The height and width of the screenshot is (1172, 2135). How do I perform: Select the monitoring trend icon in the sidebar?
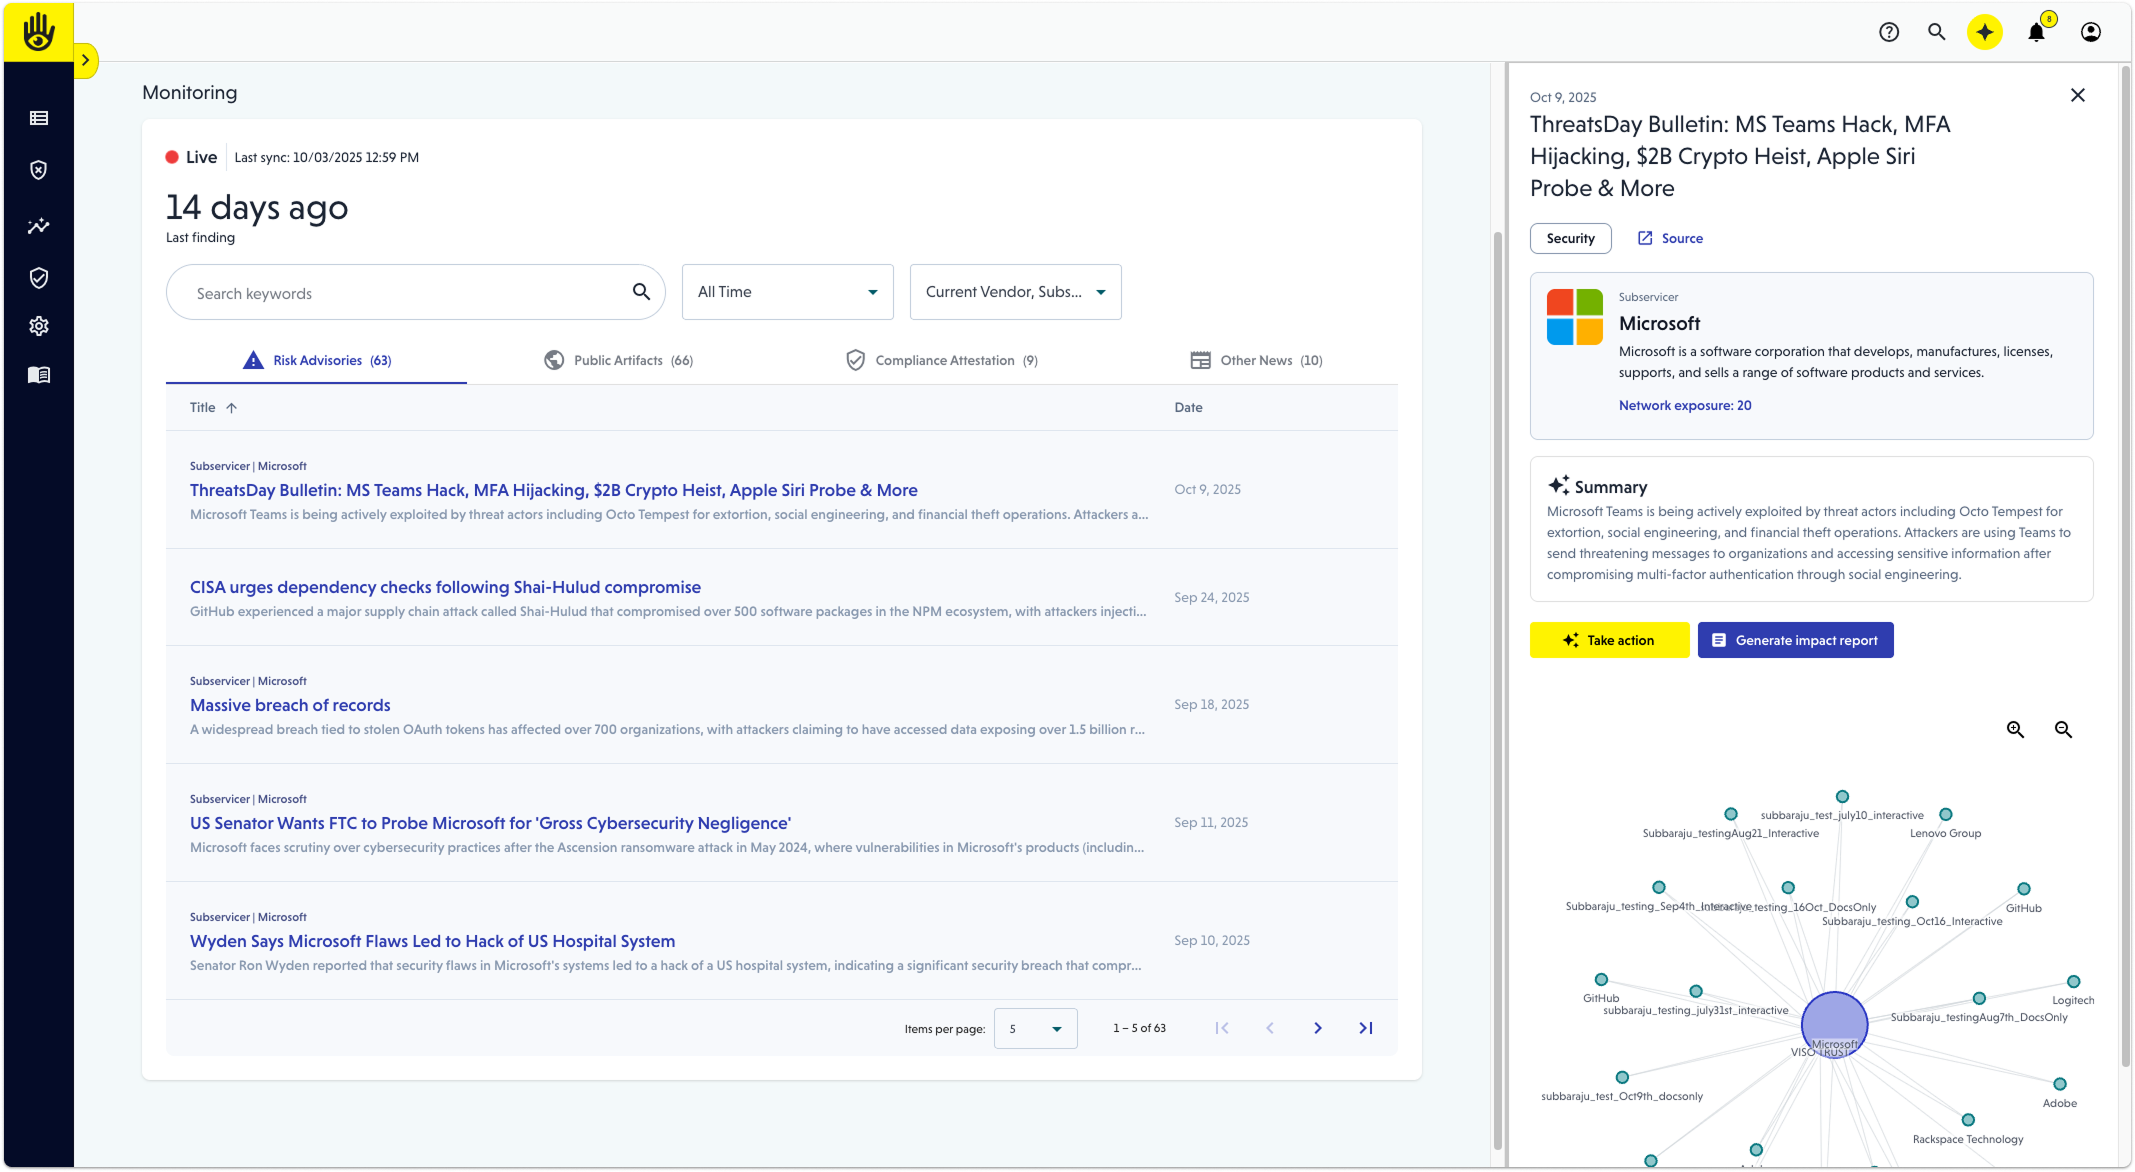tap(38, 226)
